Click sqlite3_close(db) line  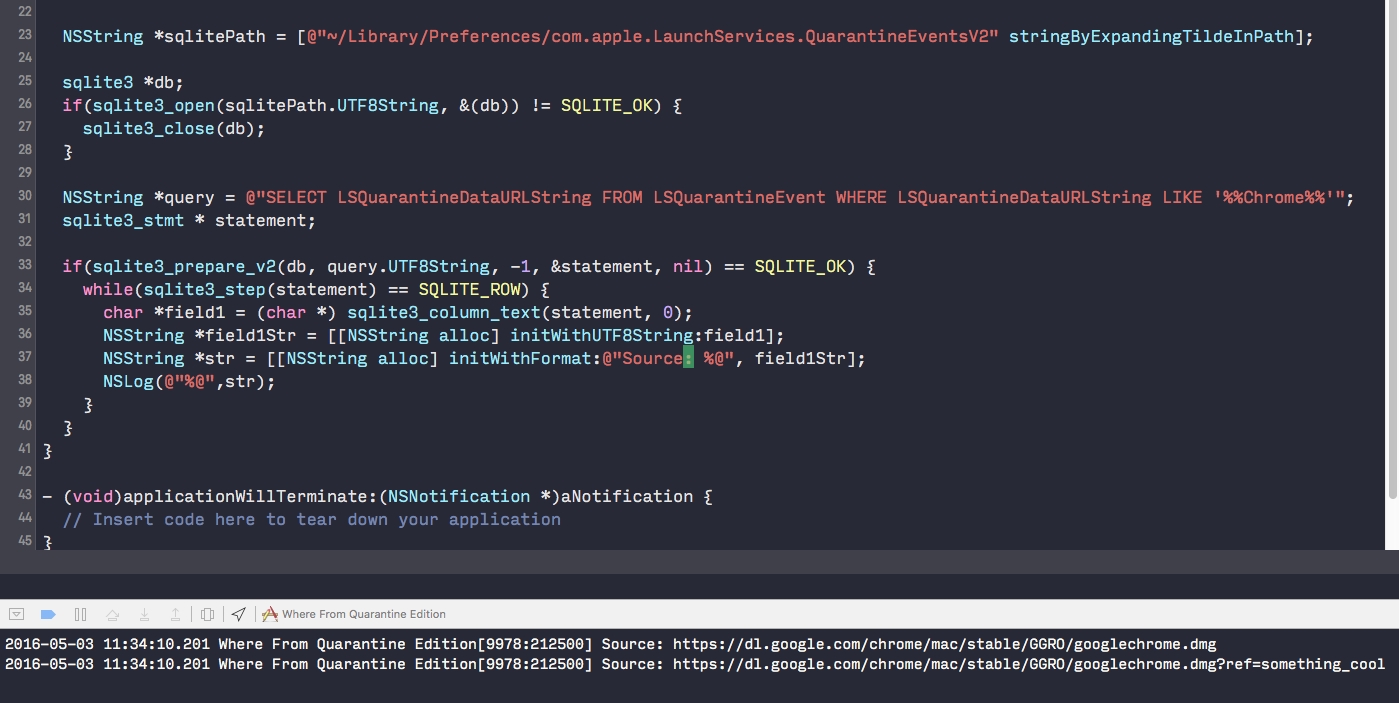[x=174, y=128]
